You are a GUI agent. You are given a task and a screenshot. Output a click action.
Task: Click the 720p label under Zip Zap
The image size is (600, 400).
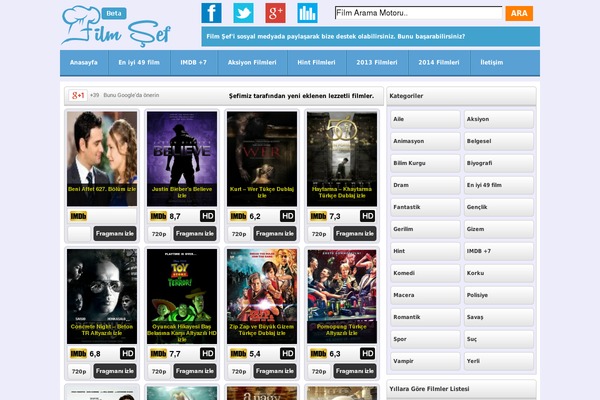(x=239, y=371)
